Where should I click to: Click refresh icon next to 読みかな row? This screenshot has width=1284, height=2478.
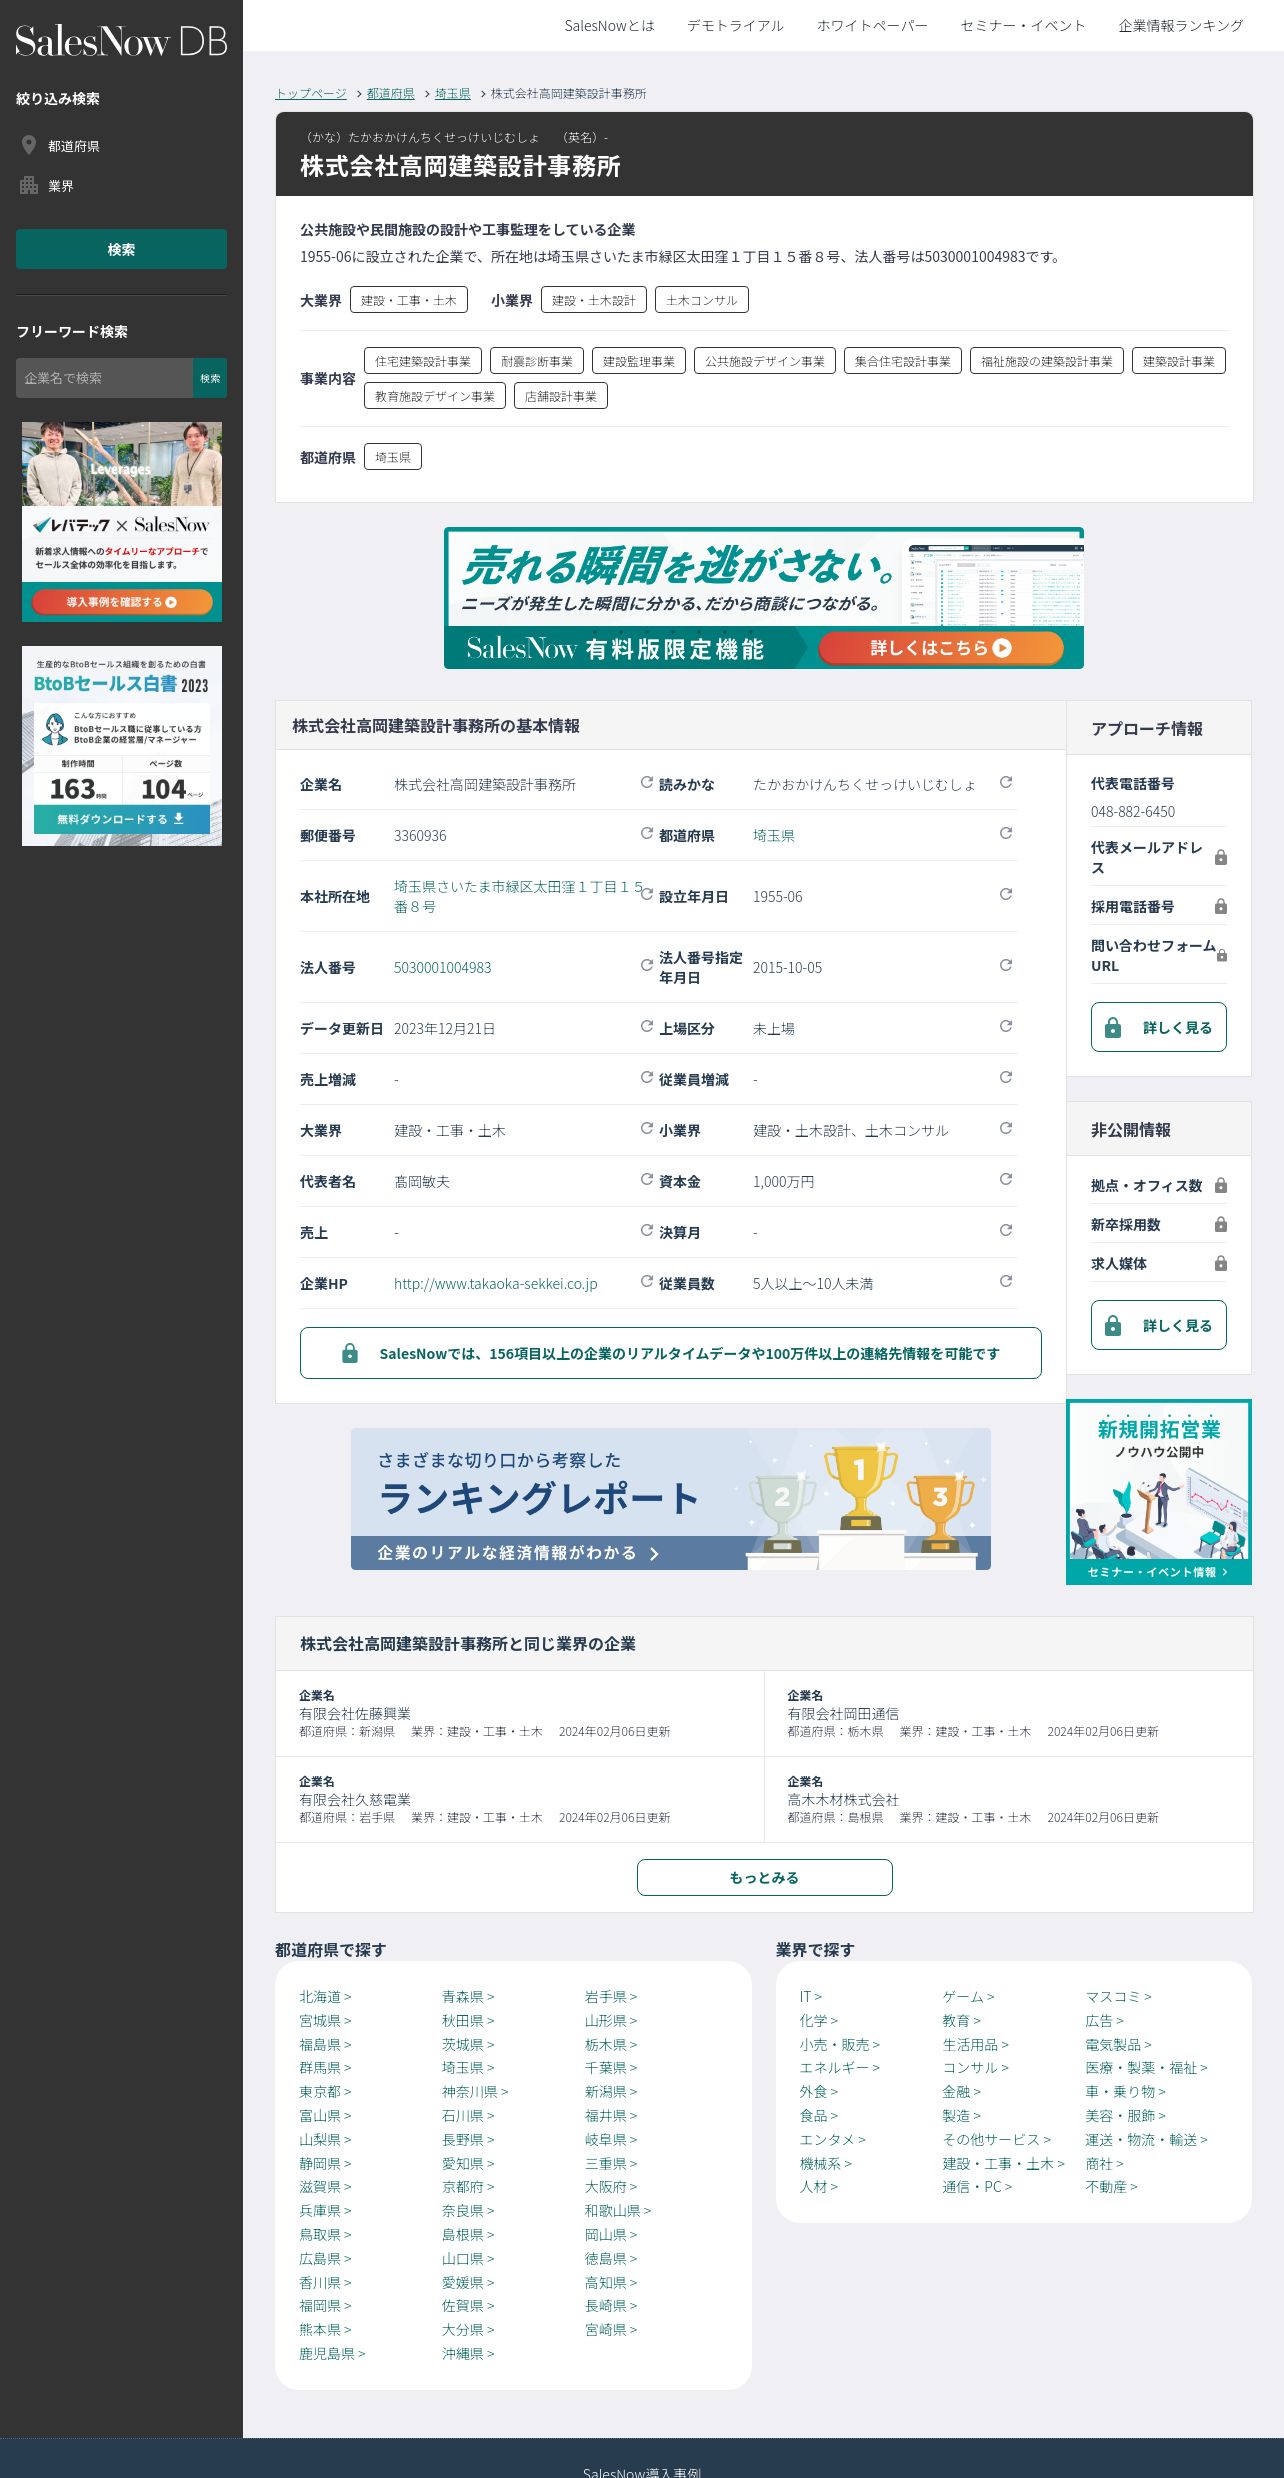1006,782
